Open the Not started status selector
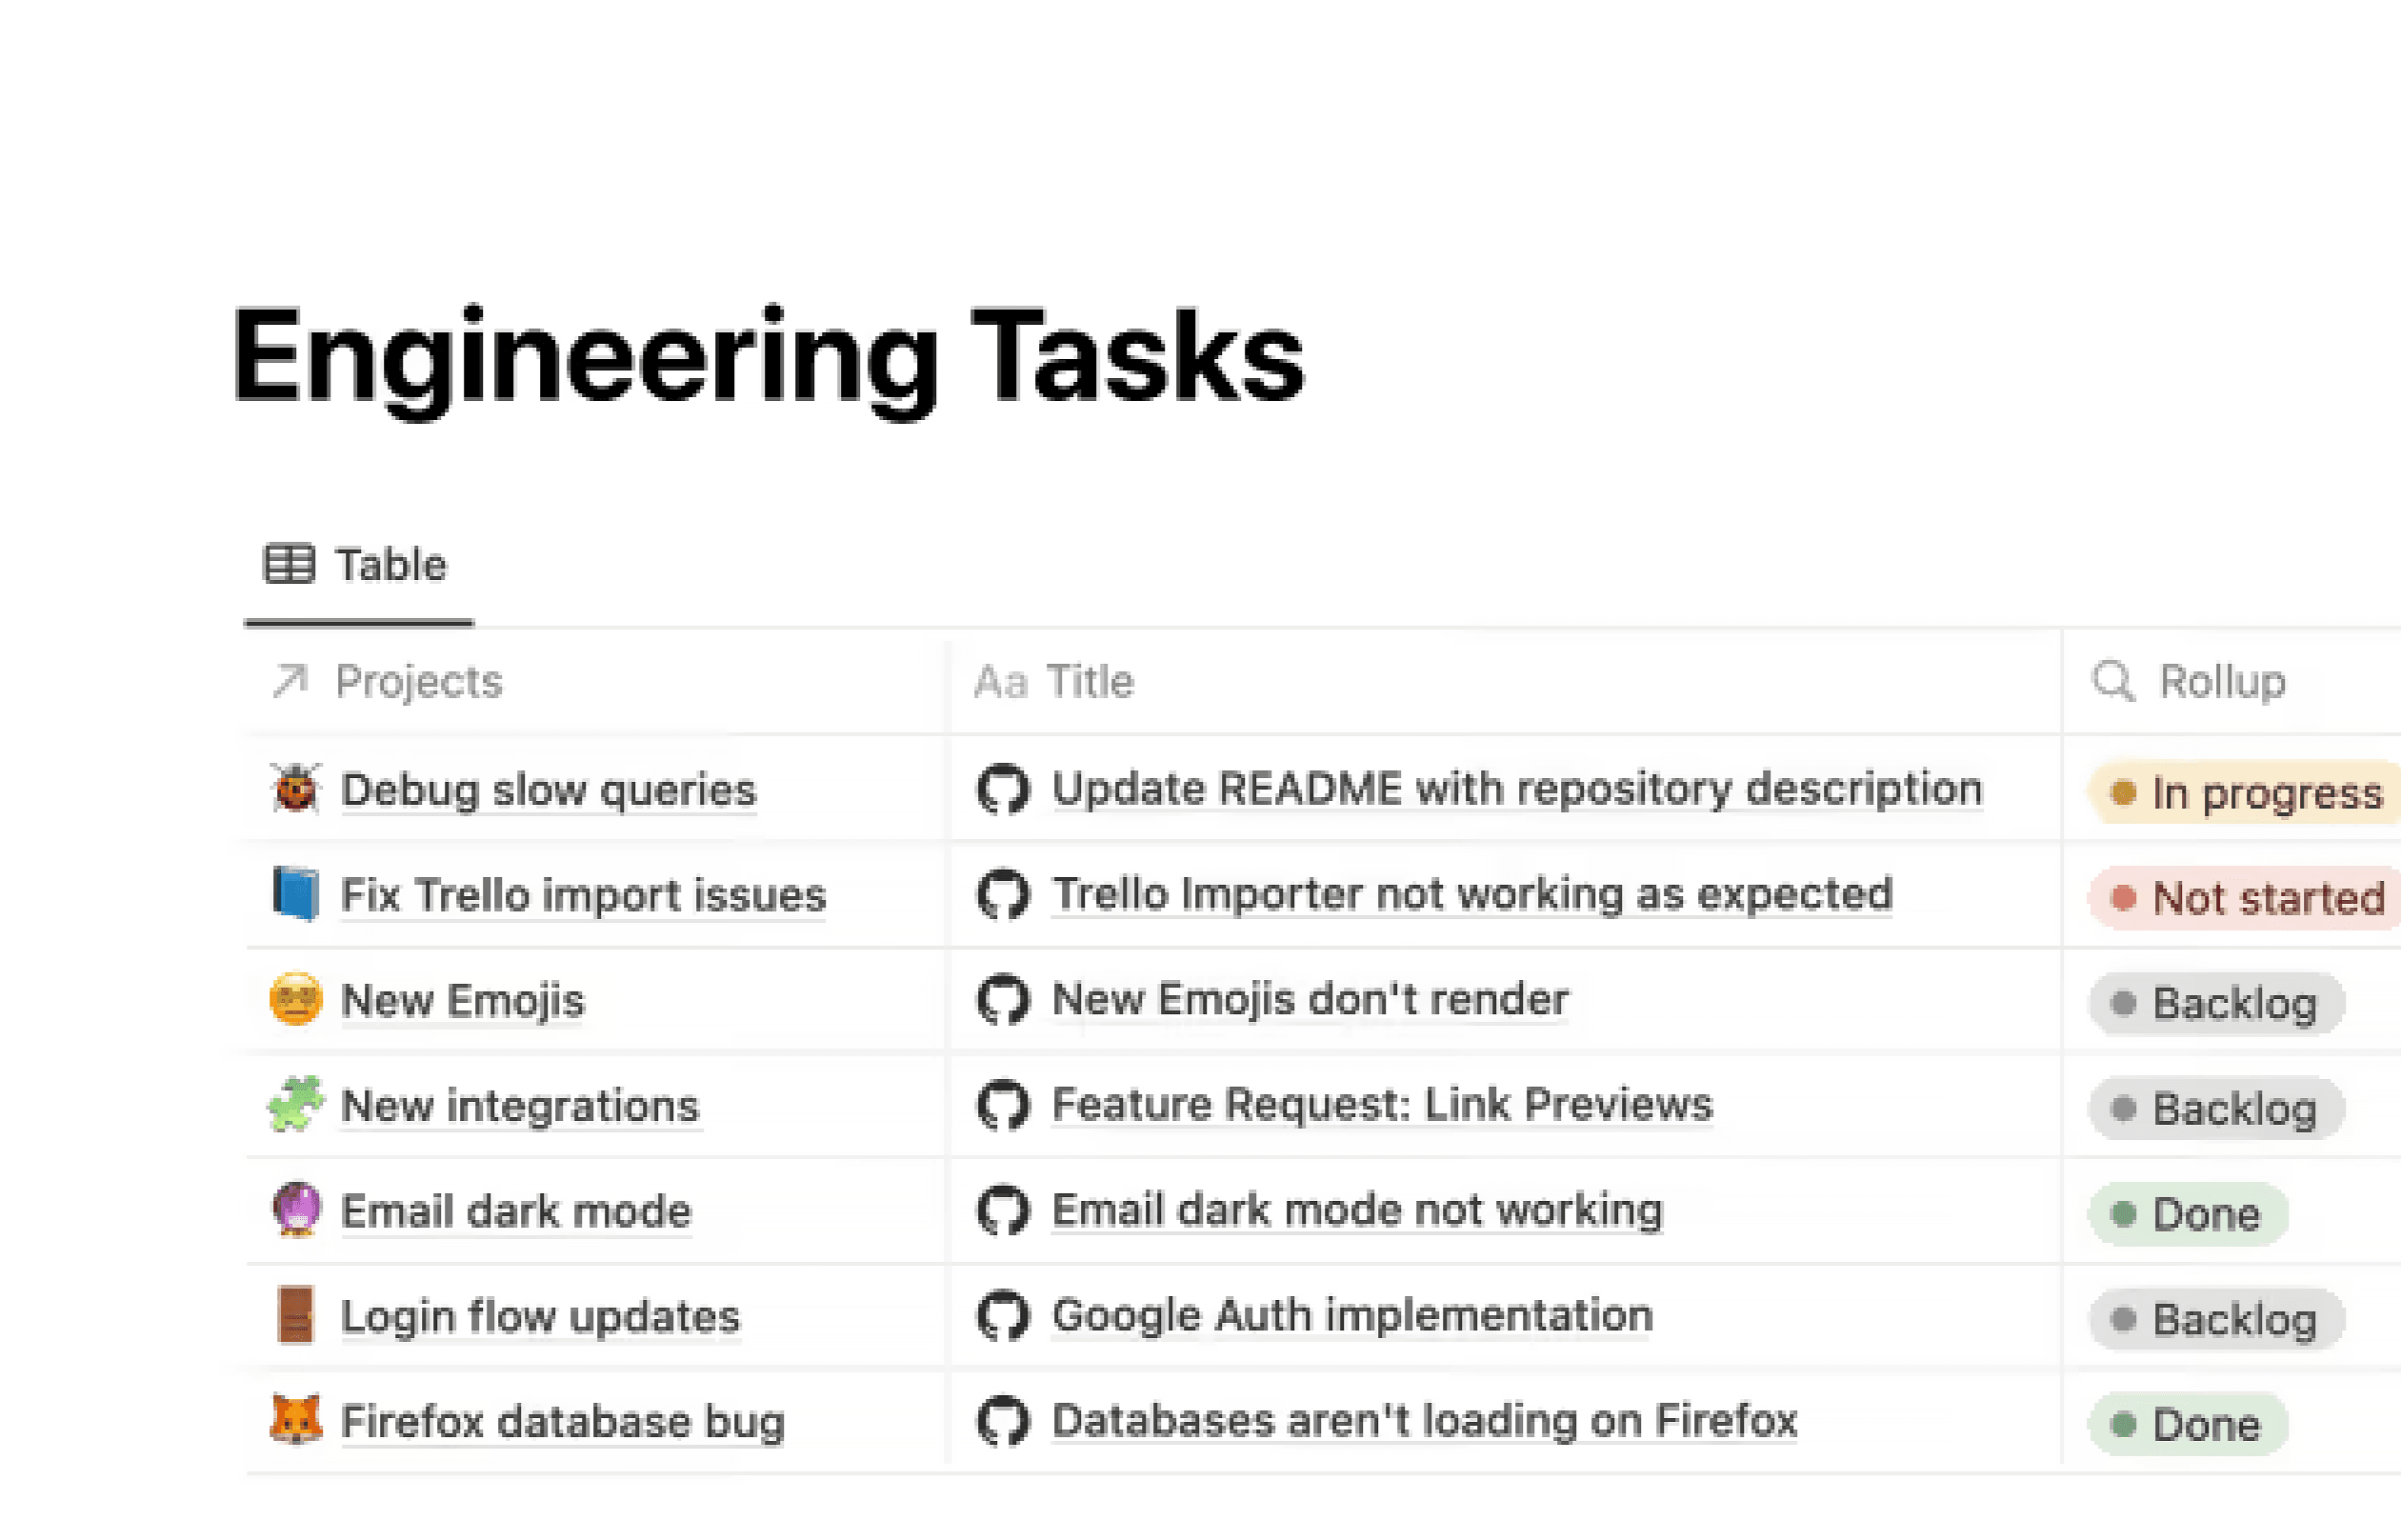The width and height of the screenshot is (2401, 1540). click(2240, 897)
